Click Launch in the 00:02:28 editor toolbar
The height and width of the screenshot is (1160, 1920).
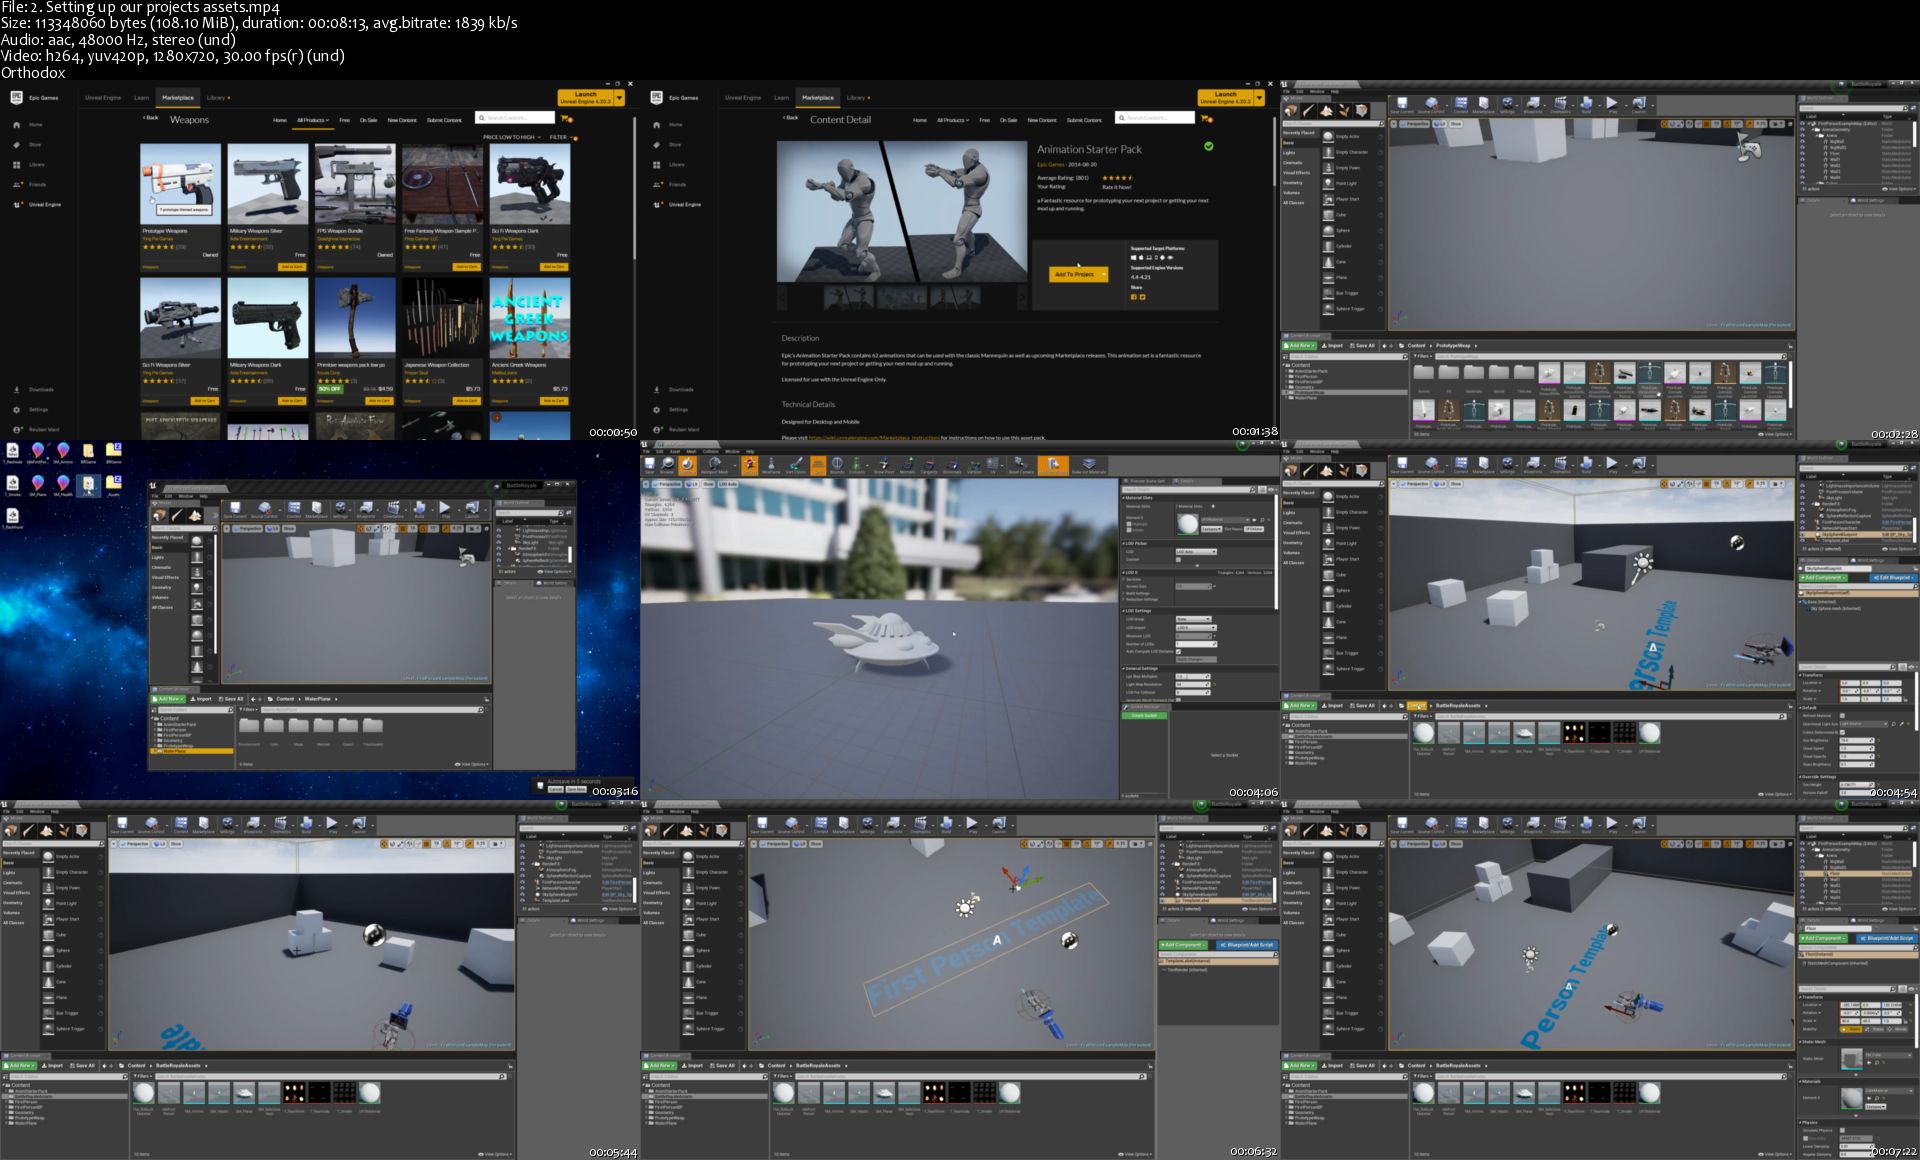click(x=1639, y=105)
